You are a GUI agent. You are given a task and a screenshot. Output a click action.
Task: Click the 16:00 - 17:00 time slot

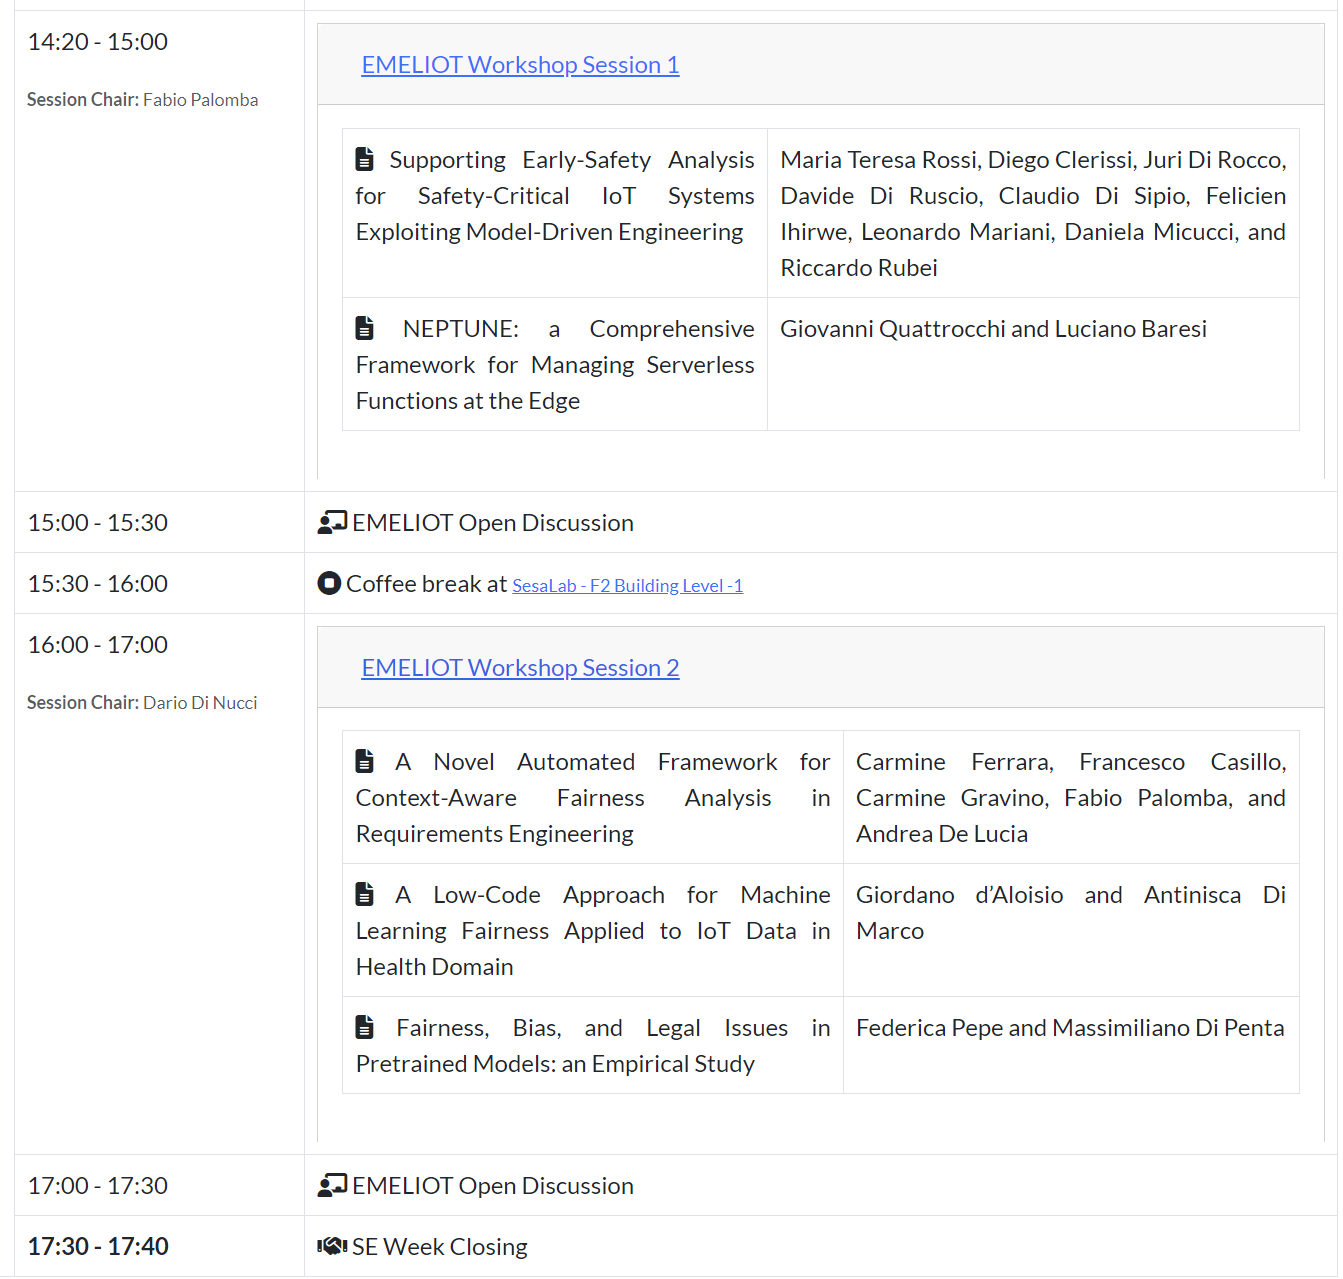[x=98, y=645]
